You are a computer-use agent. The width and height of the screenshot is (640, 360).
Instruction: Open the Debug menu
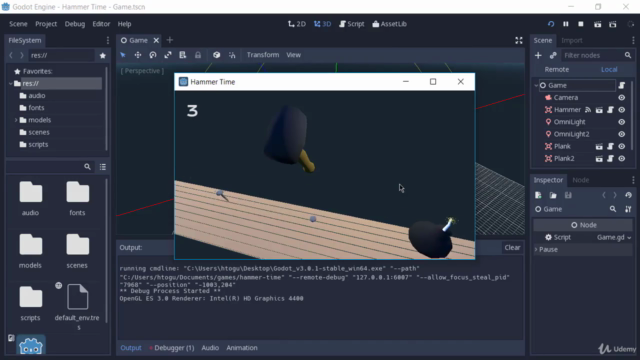[x=75, y=24]
